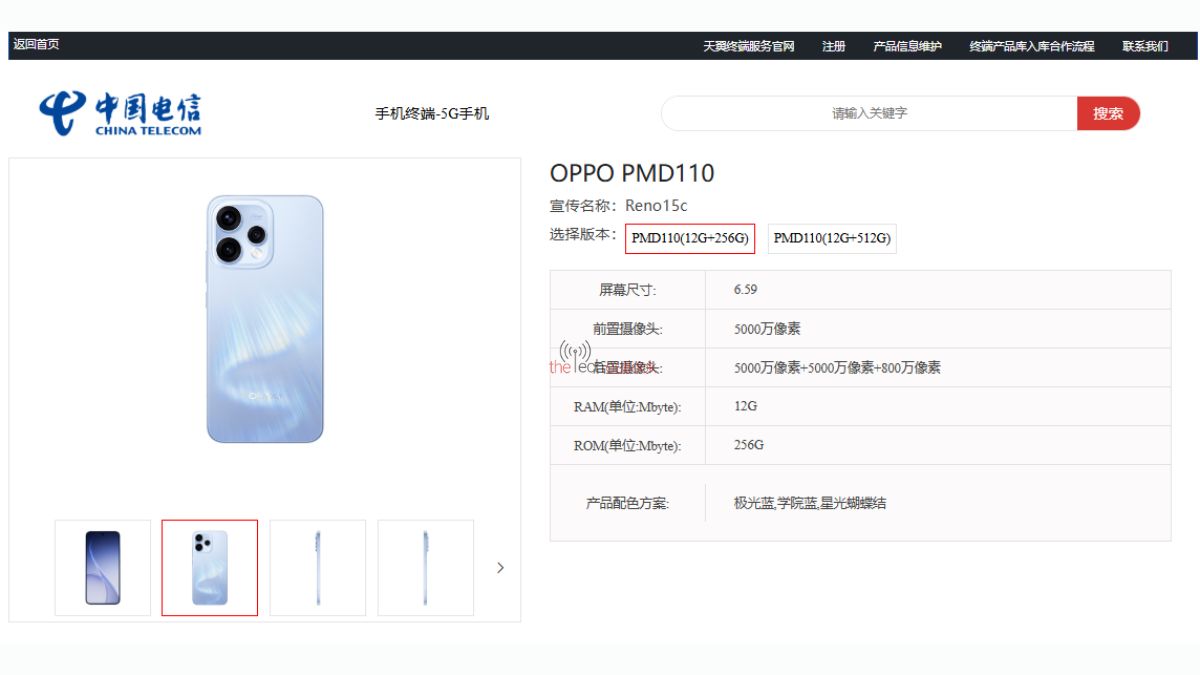The image size is (1200, 675).
Task: Select the PMD110(12G+256G) version option
Action: coord(690,239)
